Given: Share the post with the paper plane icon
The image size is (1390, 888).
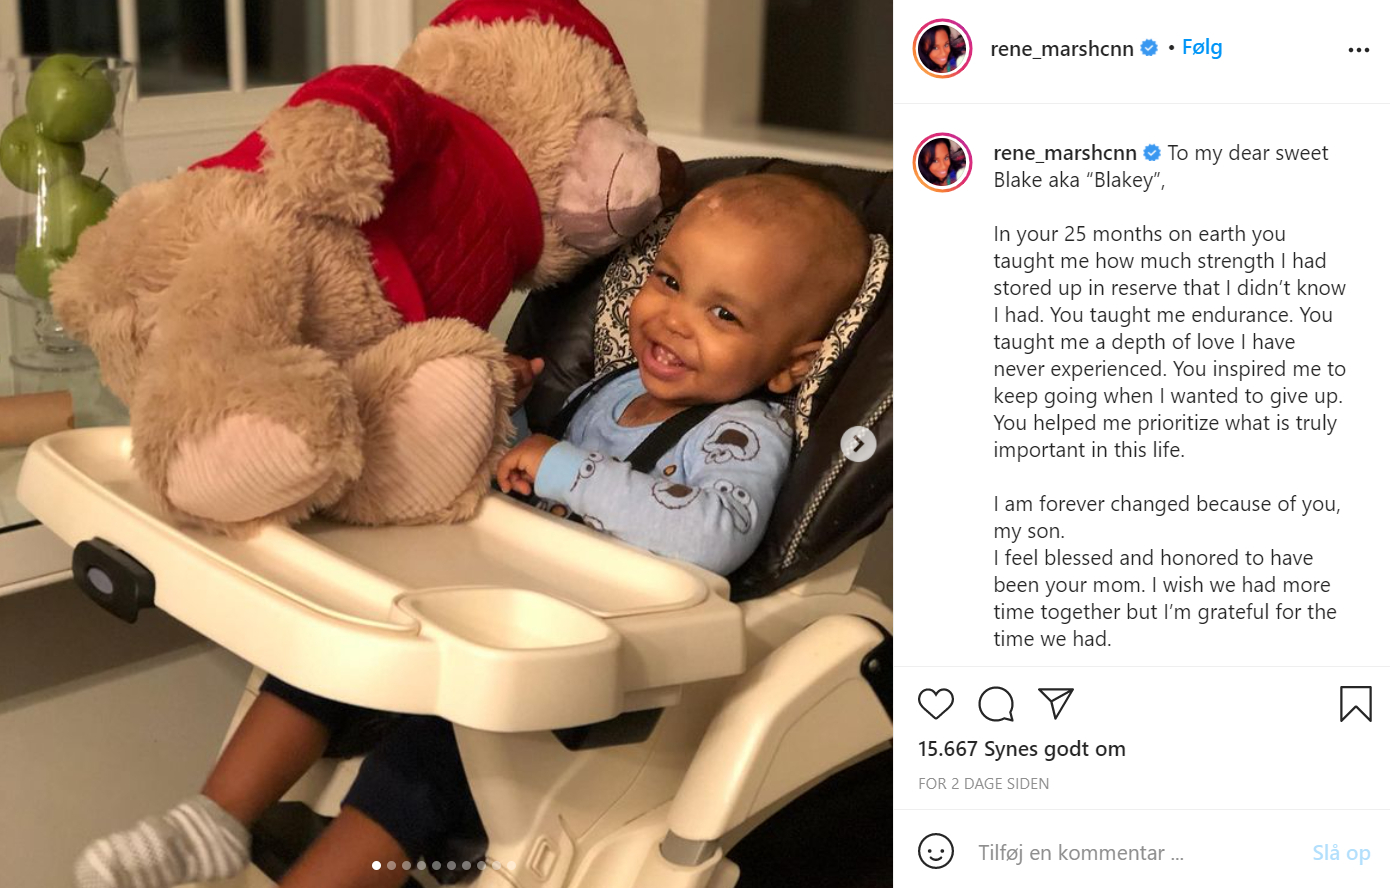Looking at the screenshot, I should tap(1056, 703).
